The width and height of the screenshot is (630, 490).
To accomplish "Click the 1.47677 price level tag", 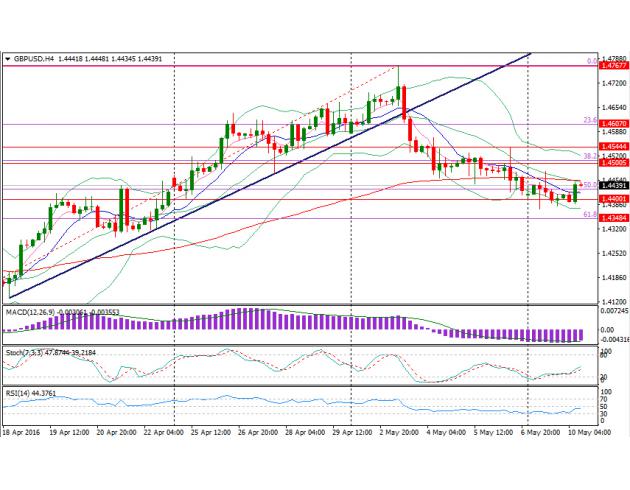I will (x=612, y=66).
